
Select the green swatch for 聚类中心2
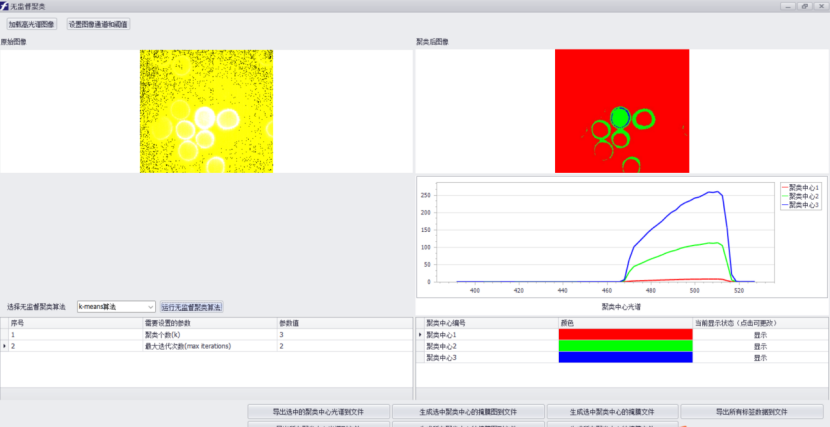coord(625,346)
